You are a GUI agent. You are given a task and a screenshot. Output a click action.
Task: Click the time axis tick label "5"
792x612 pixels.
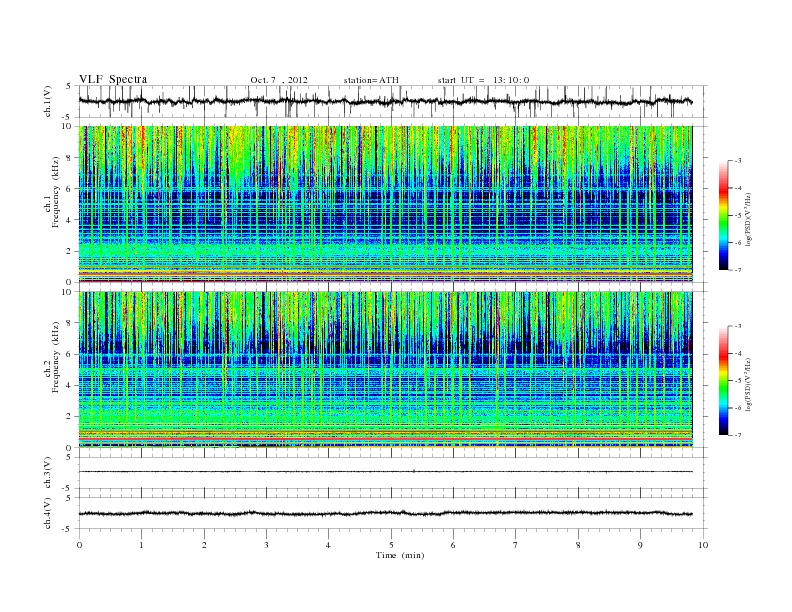[x=391, y=545]
